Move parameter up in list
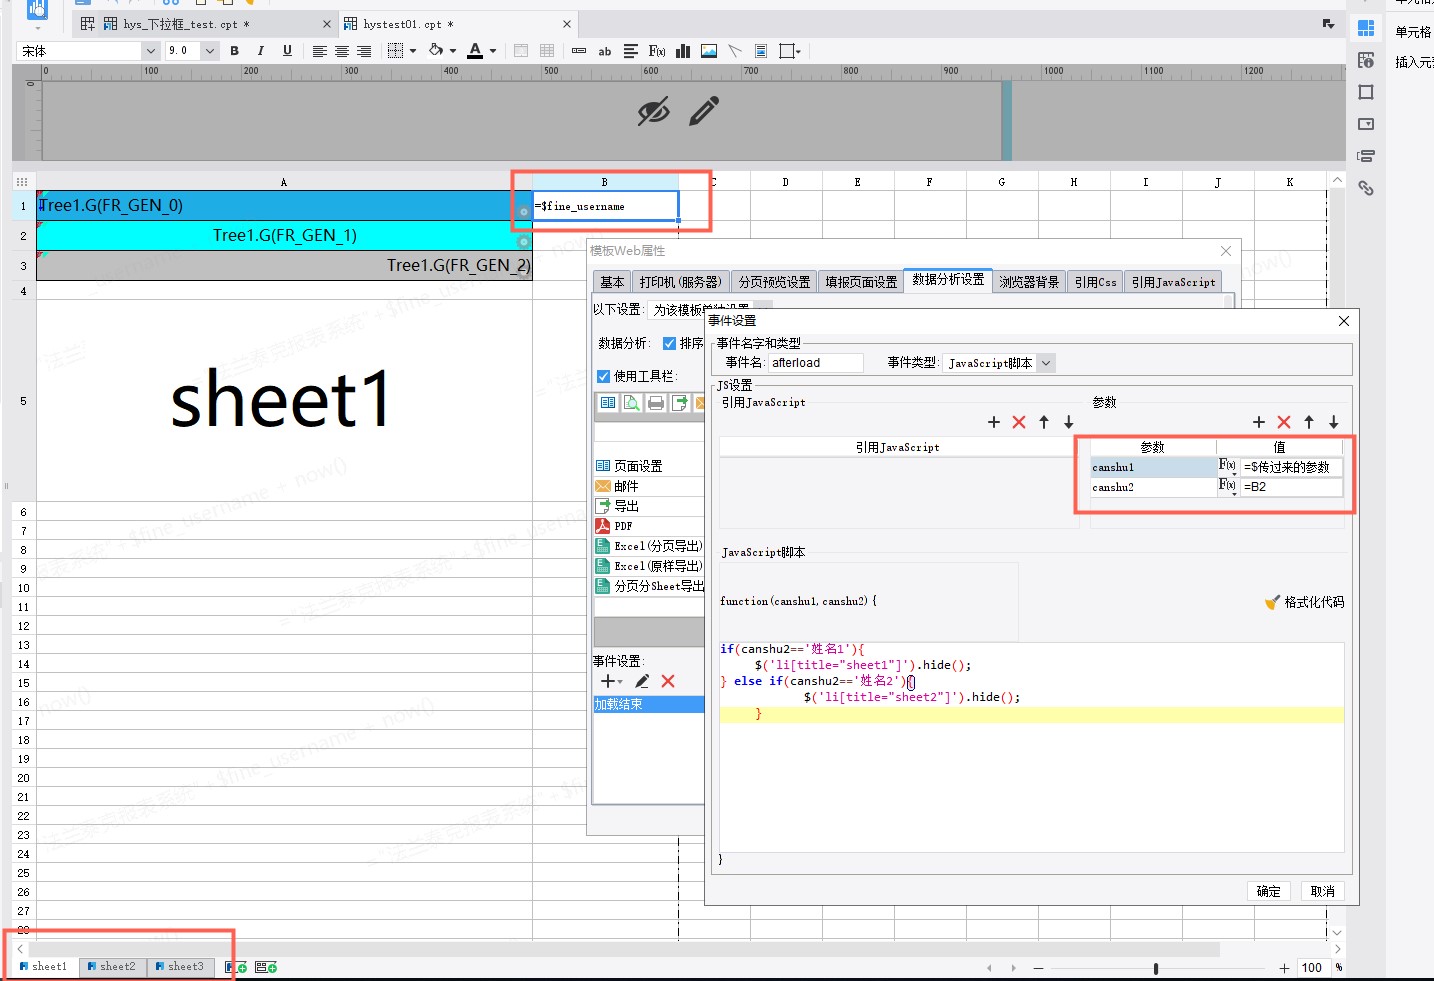The width and height of the screenshot is (1434, 981). pos(1309,422)
